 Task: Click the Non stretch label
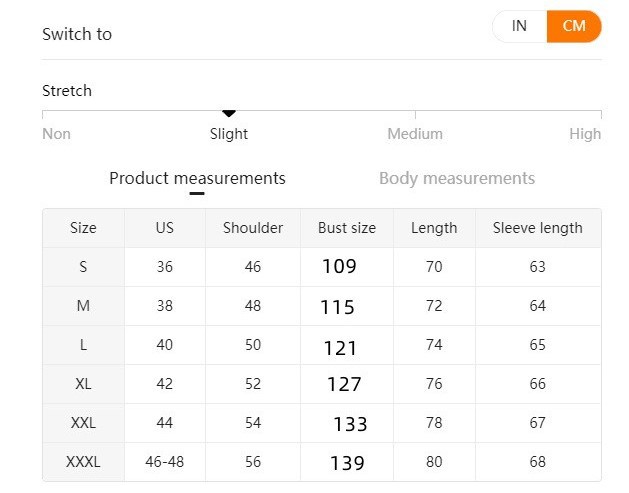[57, 134]
